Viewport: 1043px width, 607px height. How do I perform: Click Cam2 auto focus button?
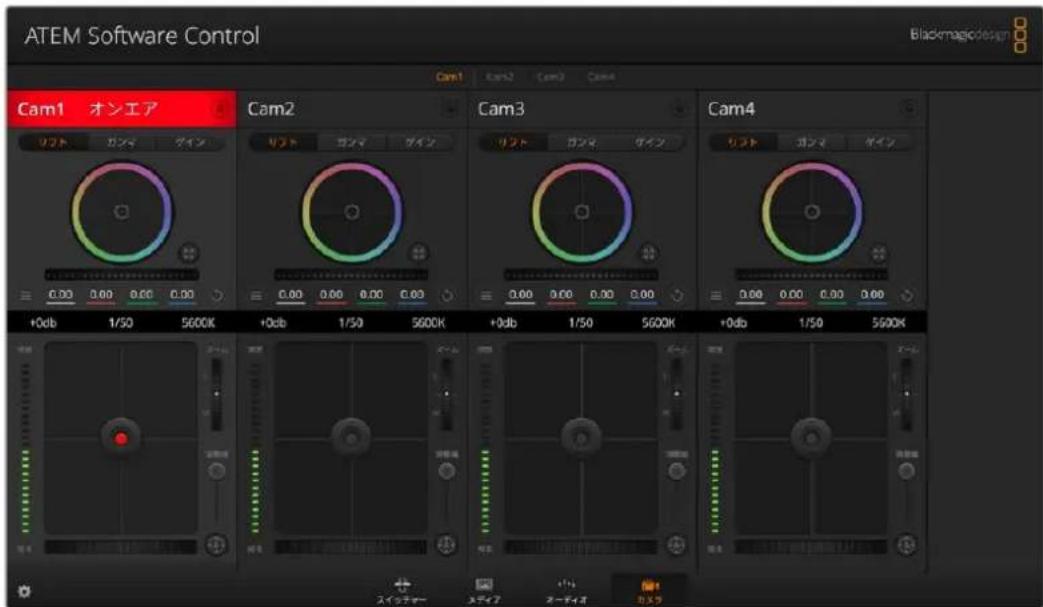(x=446, y=545)
